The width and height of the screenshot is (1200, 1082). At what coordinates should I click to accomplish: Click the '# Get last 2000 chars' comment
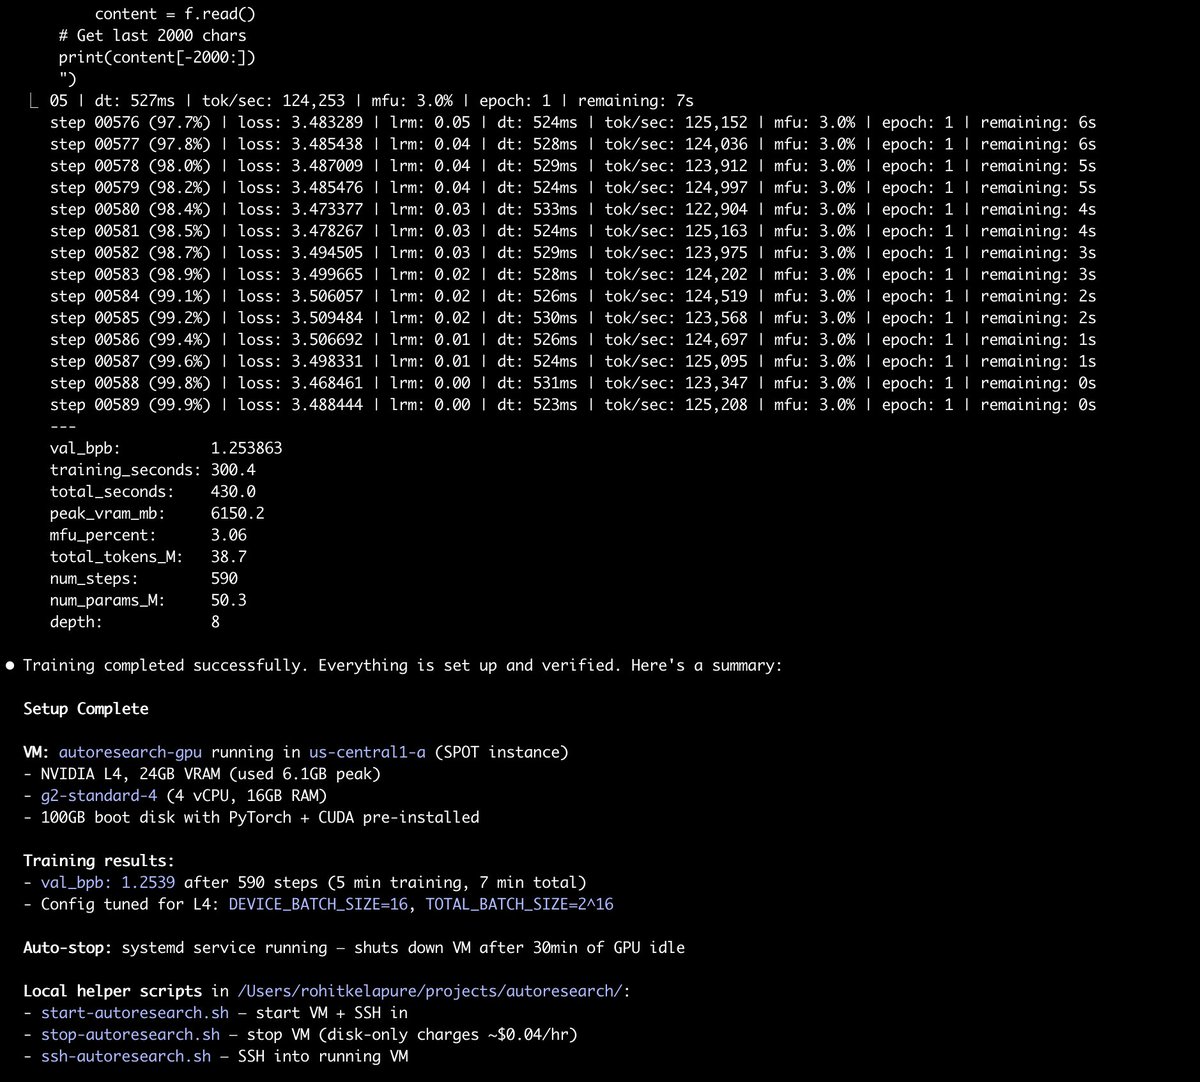pos(153,36)
